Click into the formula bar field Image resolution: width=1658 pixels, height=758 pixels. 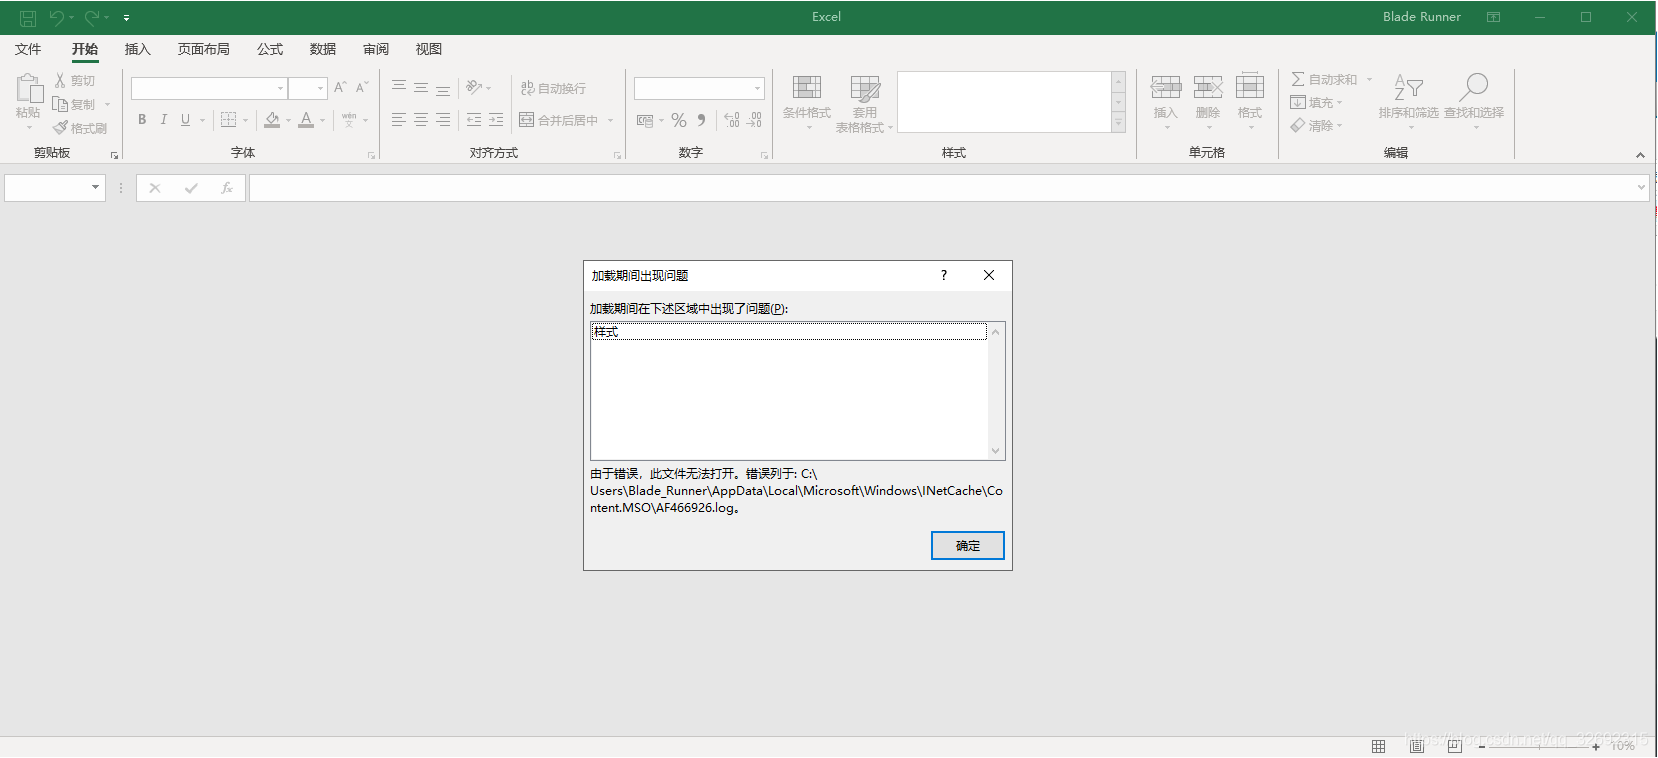[x=941, y=188]
